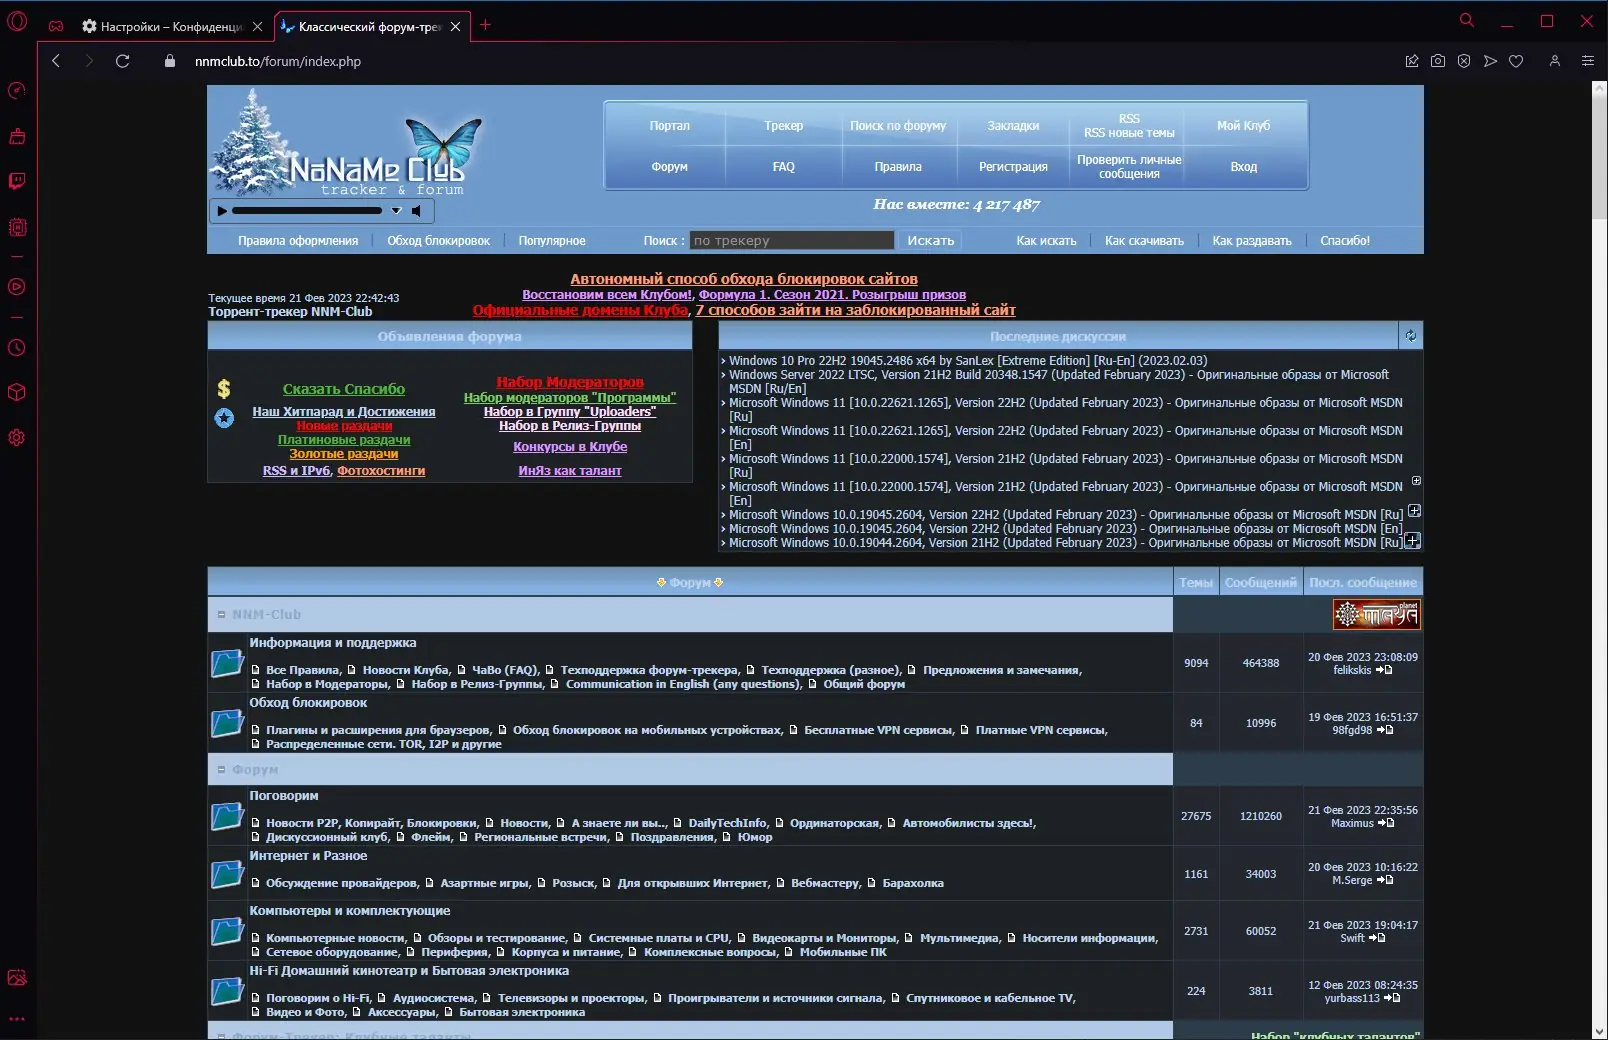Switch to the Настройки – Конфиденциальность tab
The image size is (1608, 1040).
point(172,27)
